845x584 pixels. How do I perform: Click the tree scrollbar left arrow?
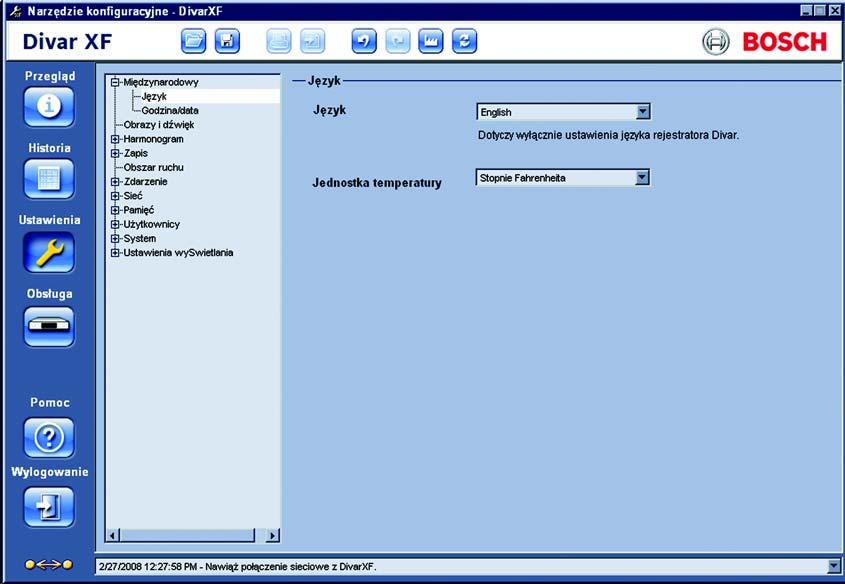(113, 536)
